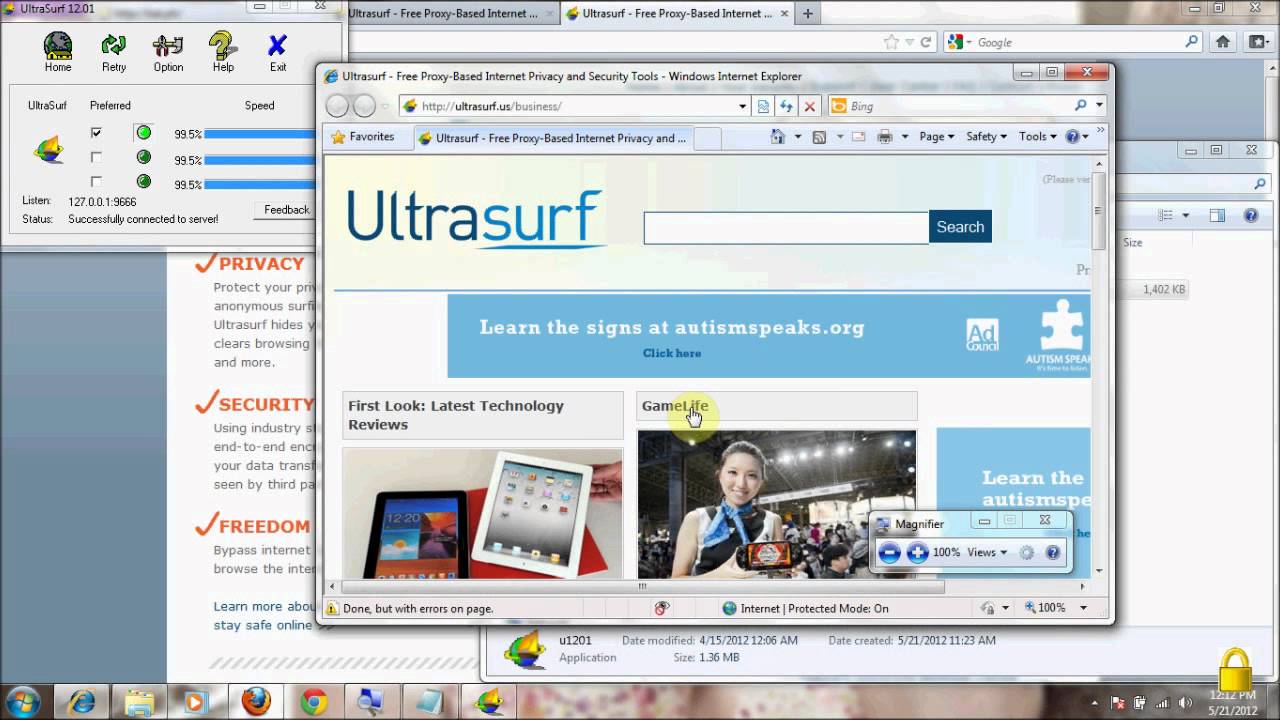Expand the Magnifier Views dropdown

pyautogui.click(x=987, y=552)
